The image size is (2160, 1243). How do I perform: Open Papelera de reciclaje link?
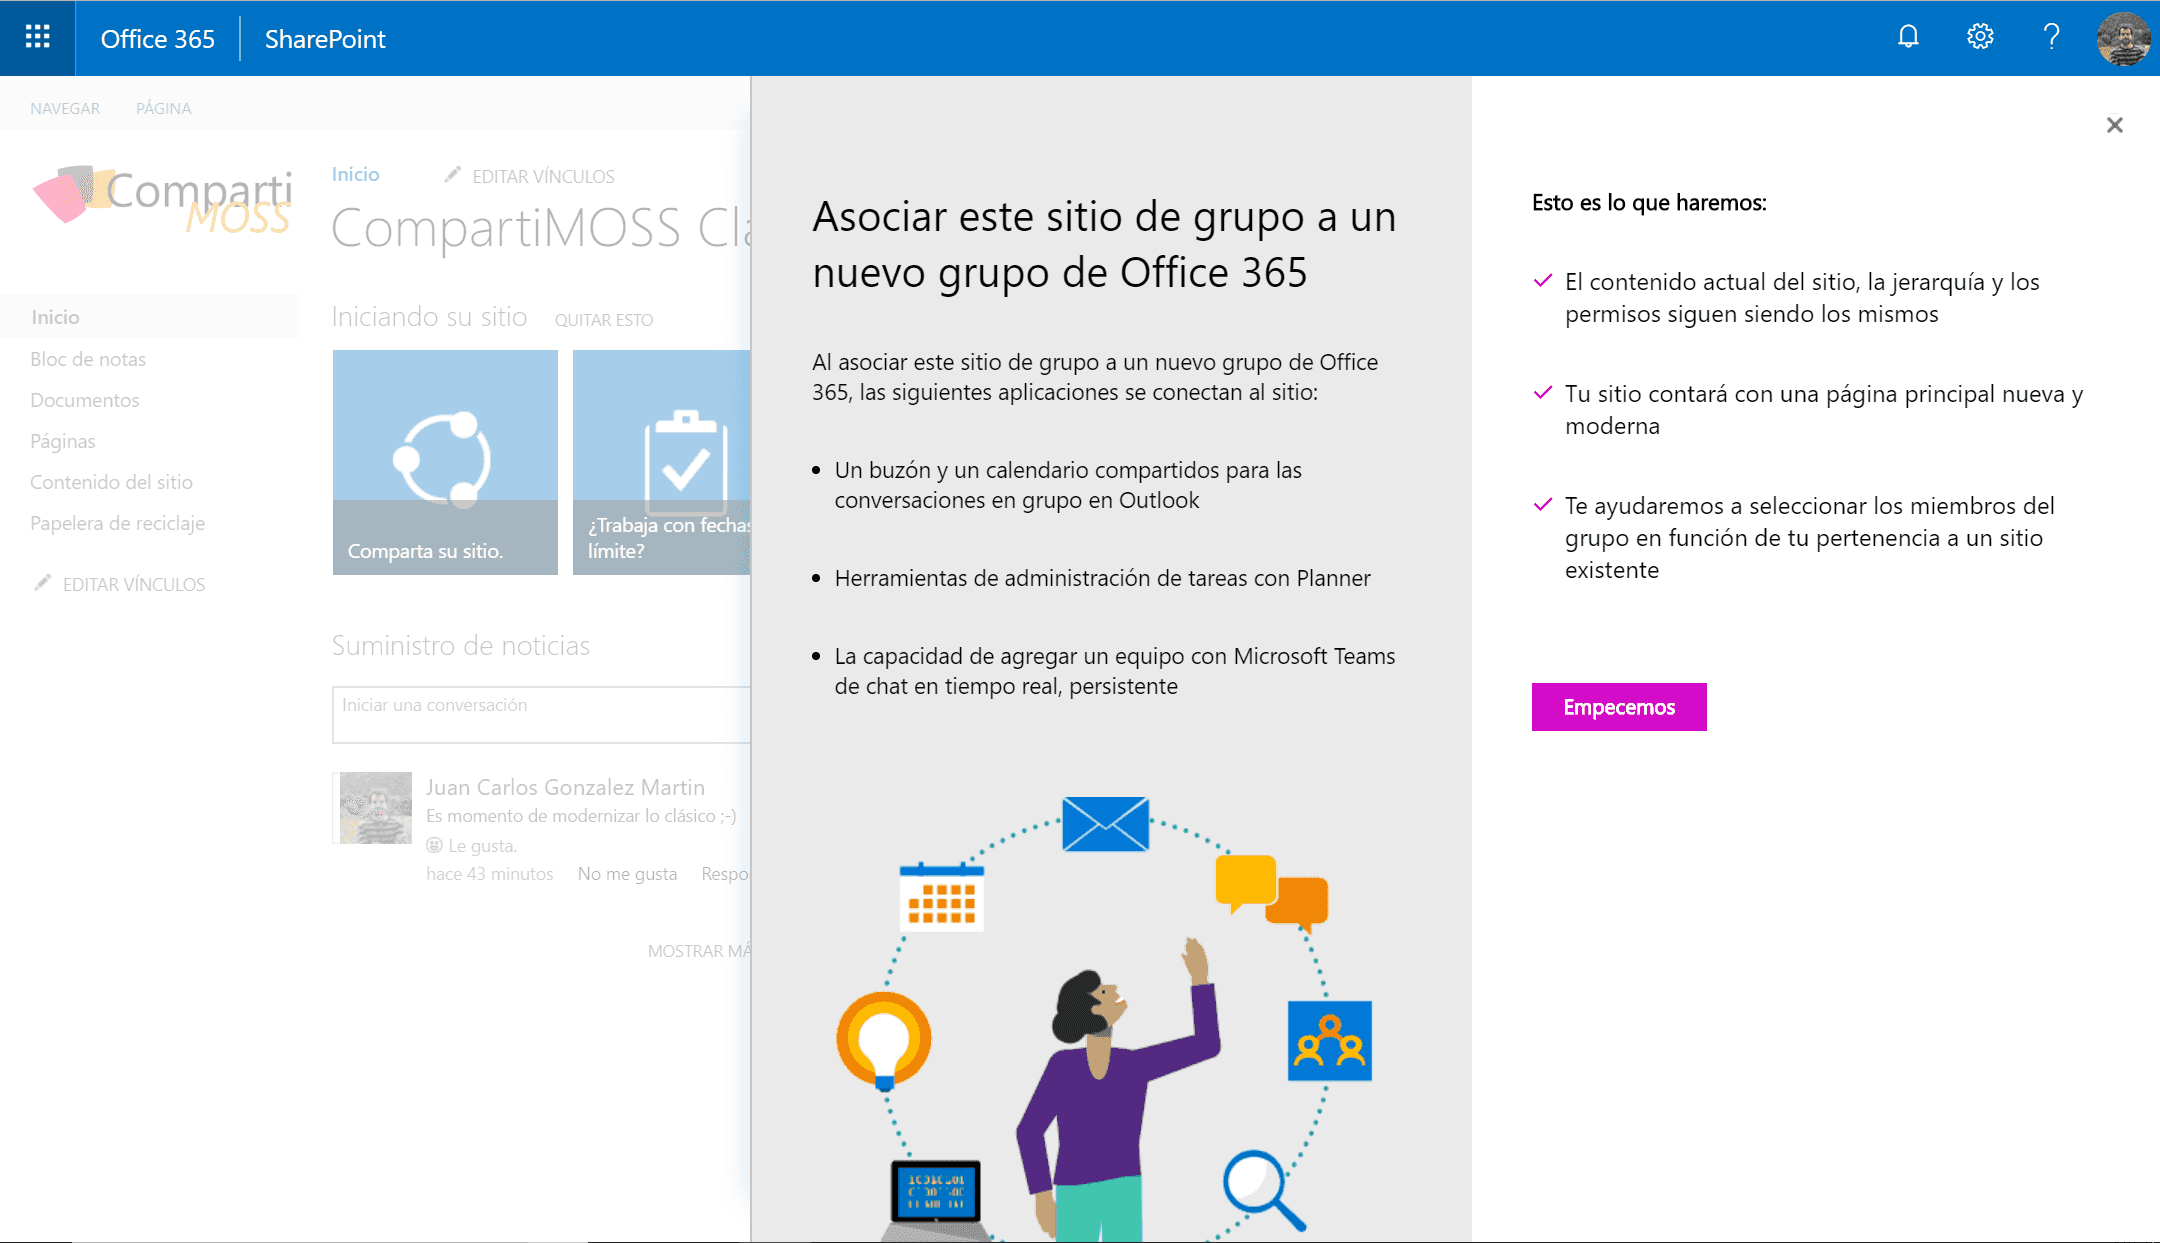(117, 523)
